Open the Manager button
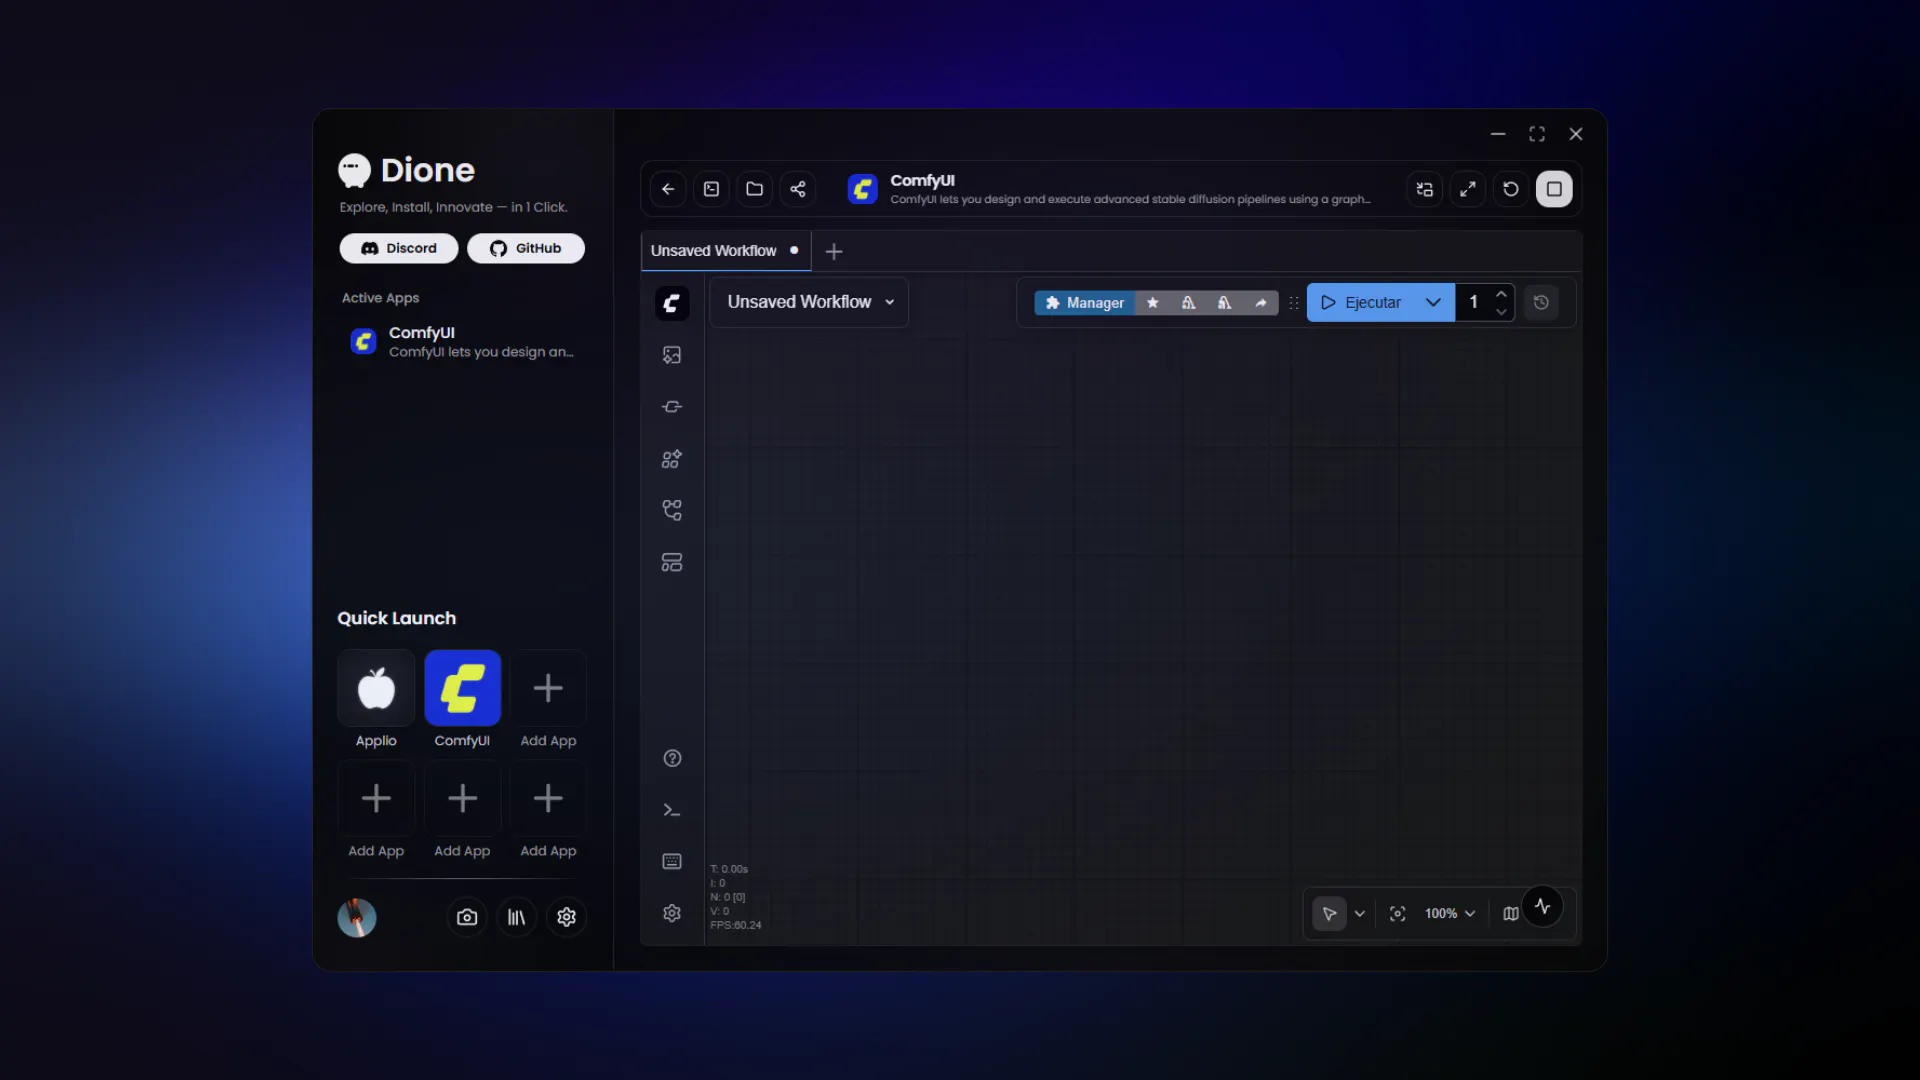This screenshot has height=1080, width=1920. pyautogui.click(x=1085, y=303)
